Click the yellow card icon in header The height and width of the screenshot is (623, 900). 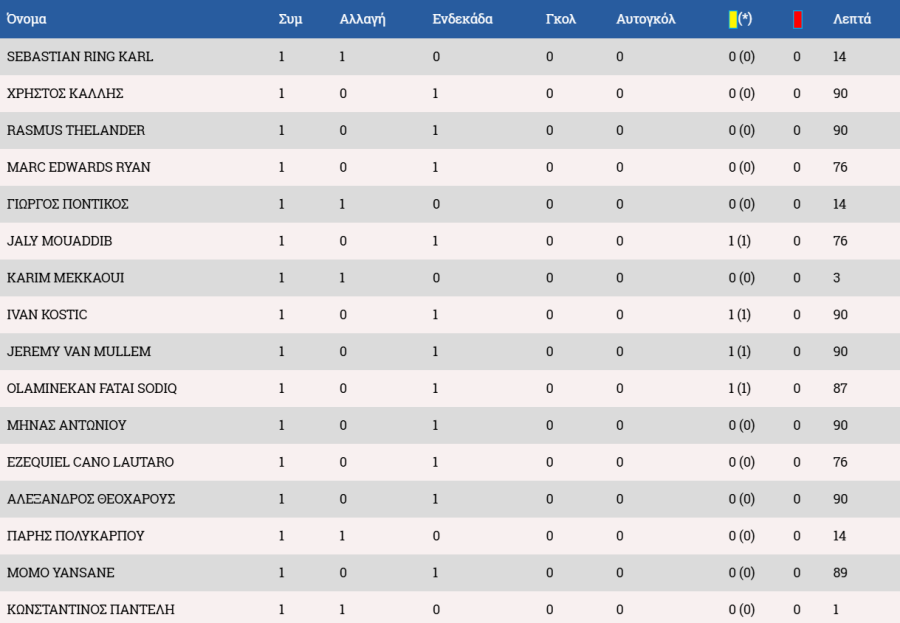[x=733, y=20]
